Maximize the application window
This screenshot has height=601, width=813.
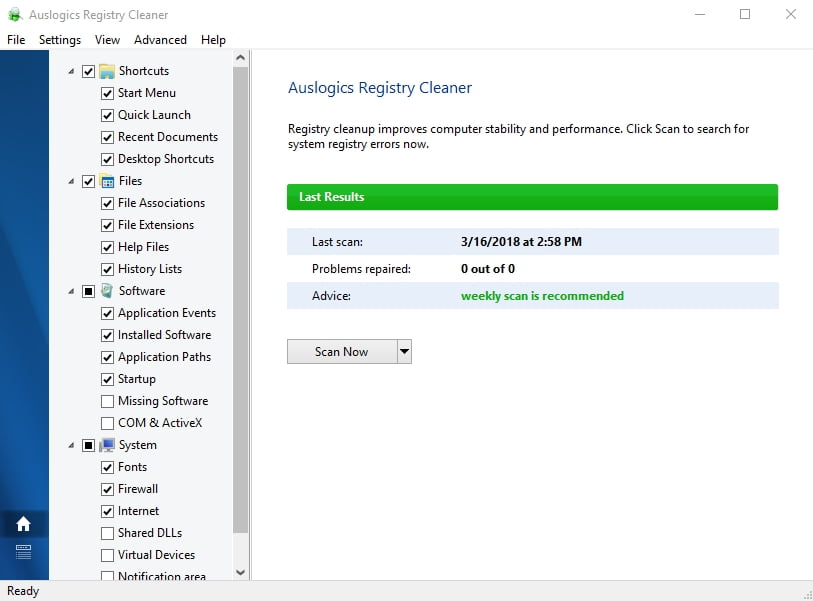[x=745, y=15]
